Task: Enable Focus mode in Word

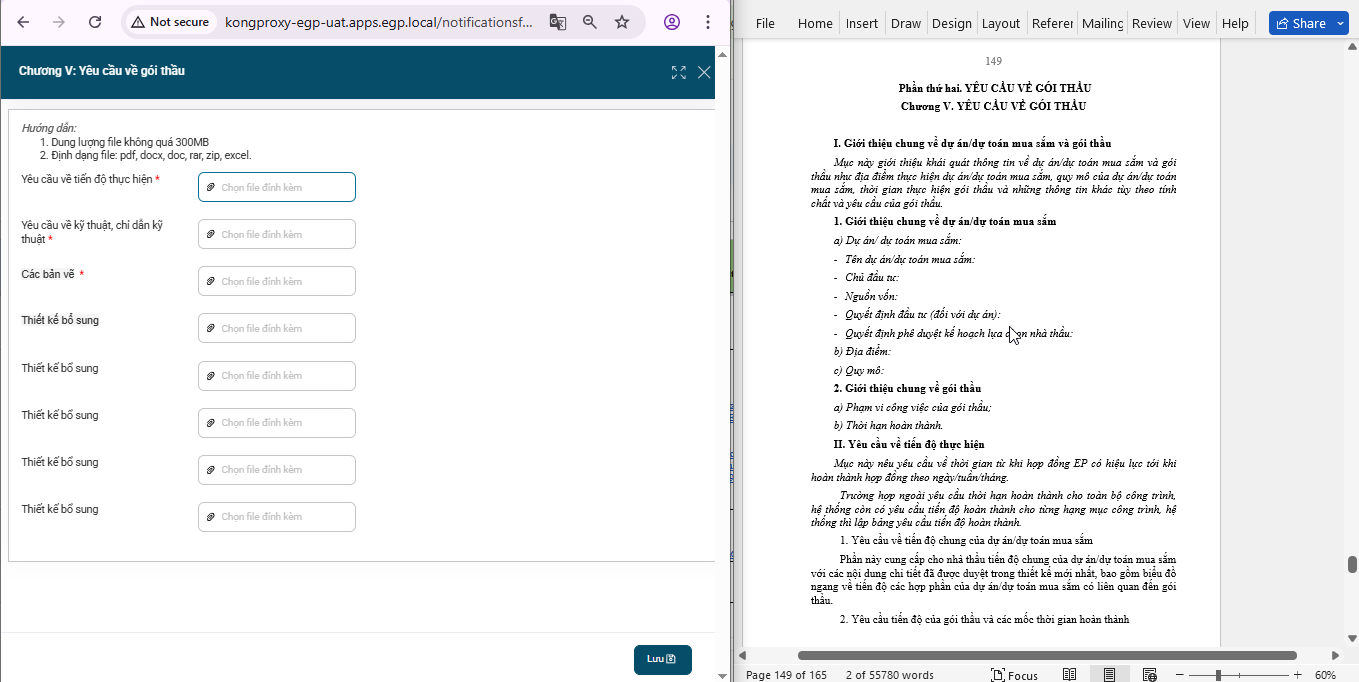Action: (1014, 675)
